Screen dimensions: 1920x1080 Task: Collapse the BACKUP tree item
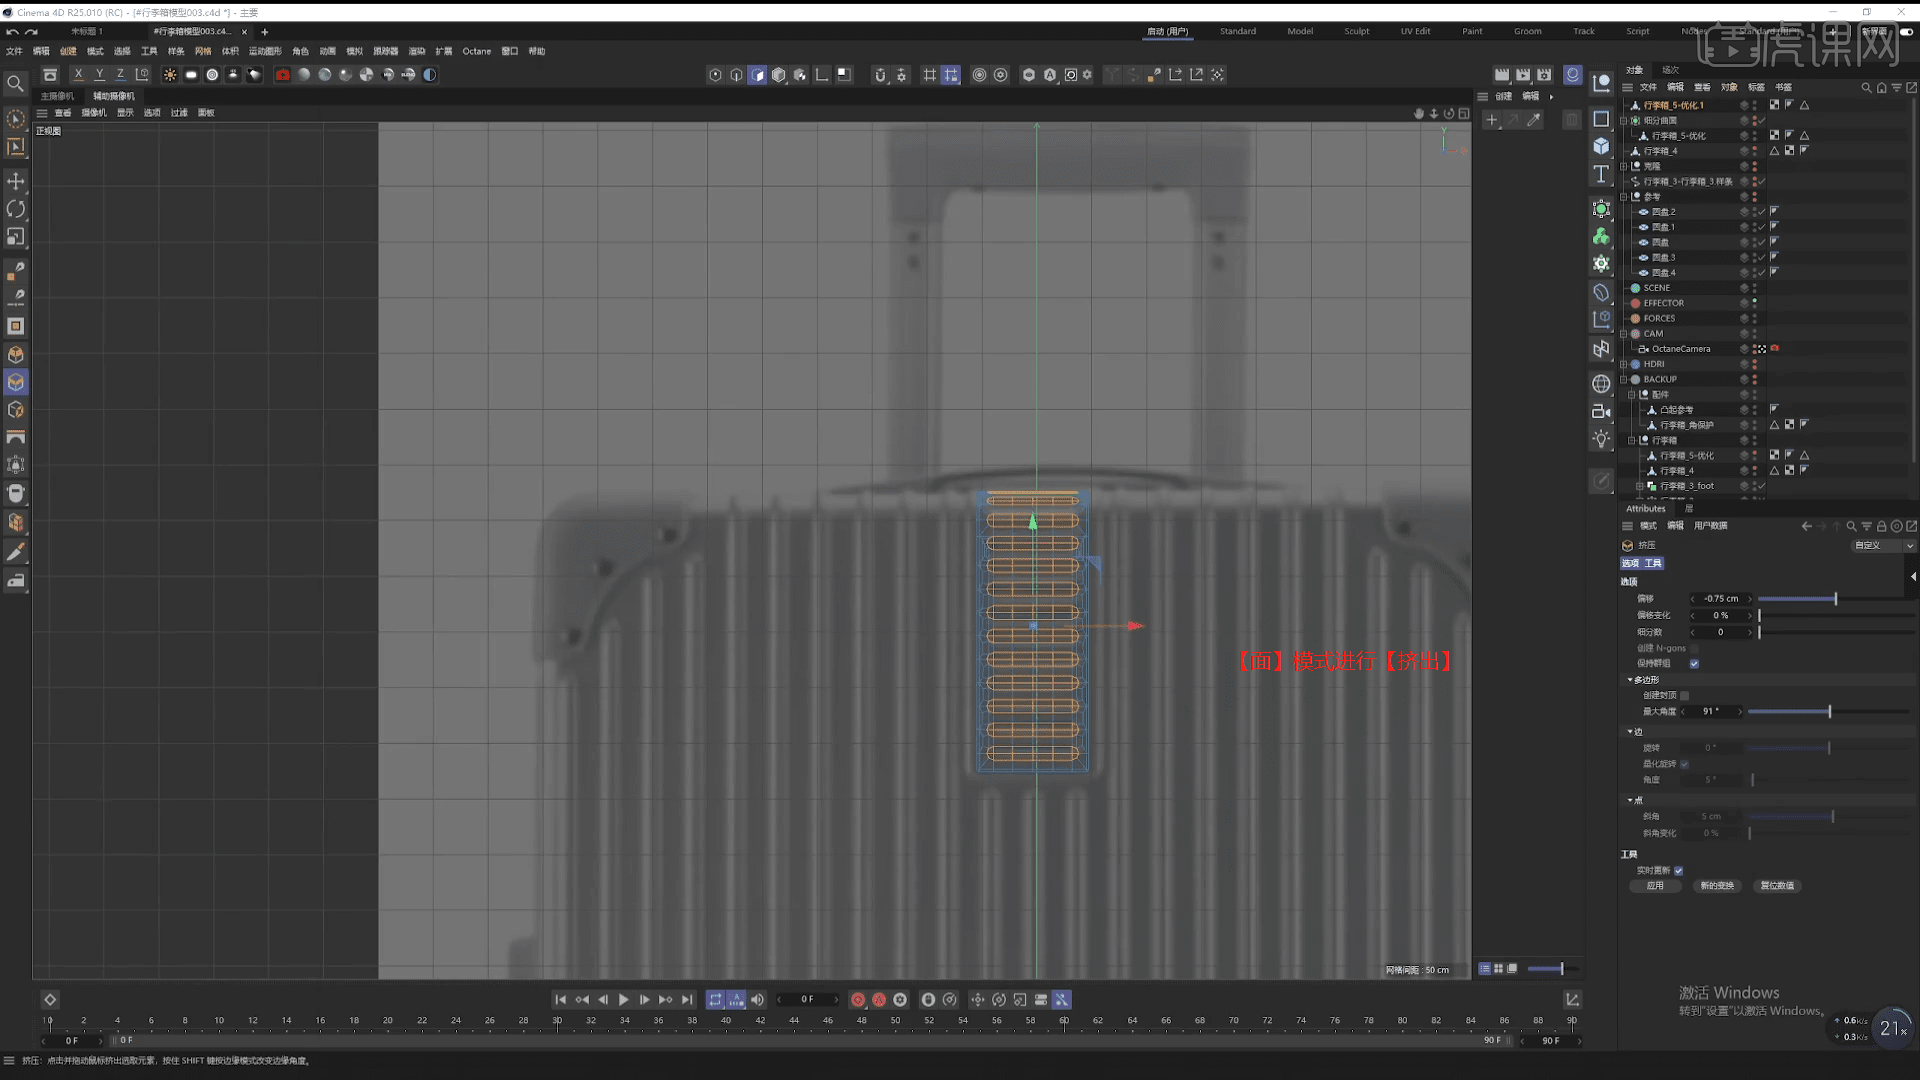pyautogui.click(x=1624, y=380)
